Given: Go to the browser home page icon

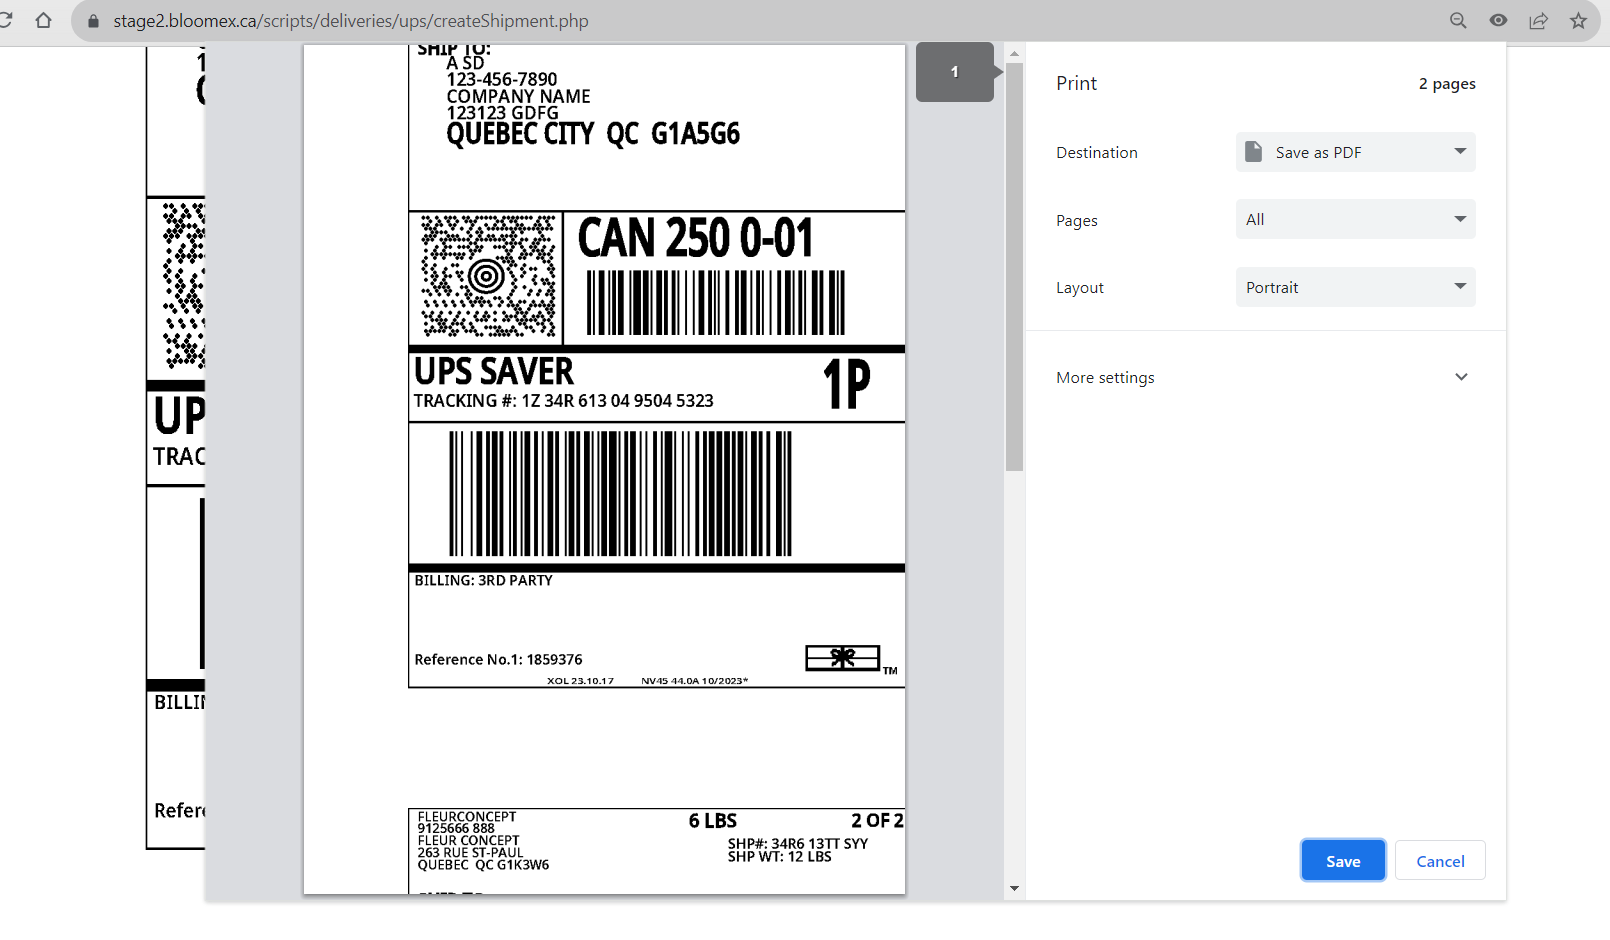Looking at the screenshot, I should (43, 20).
